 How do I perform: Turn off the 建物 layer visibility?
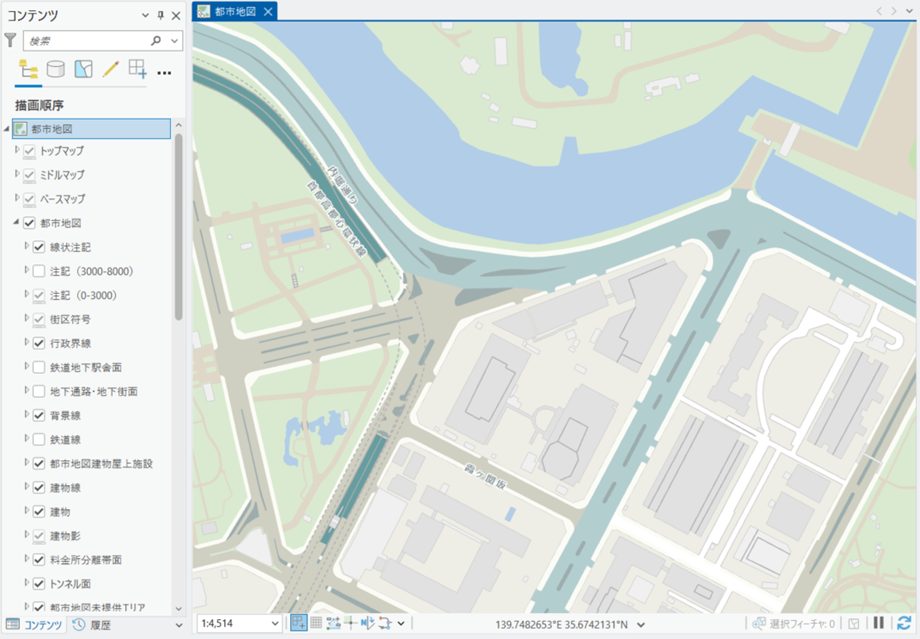(x=39, y=511)
